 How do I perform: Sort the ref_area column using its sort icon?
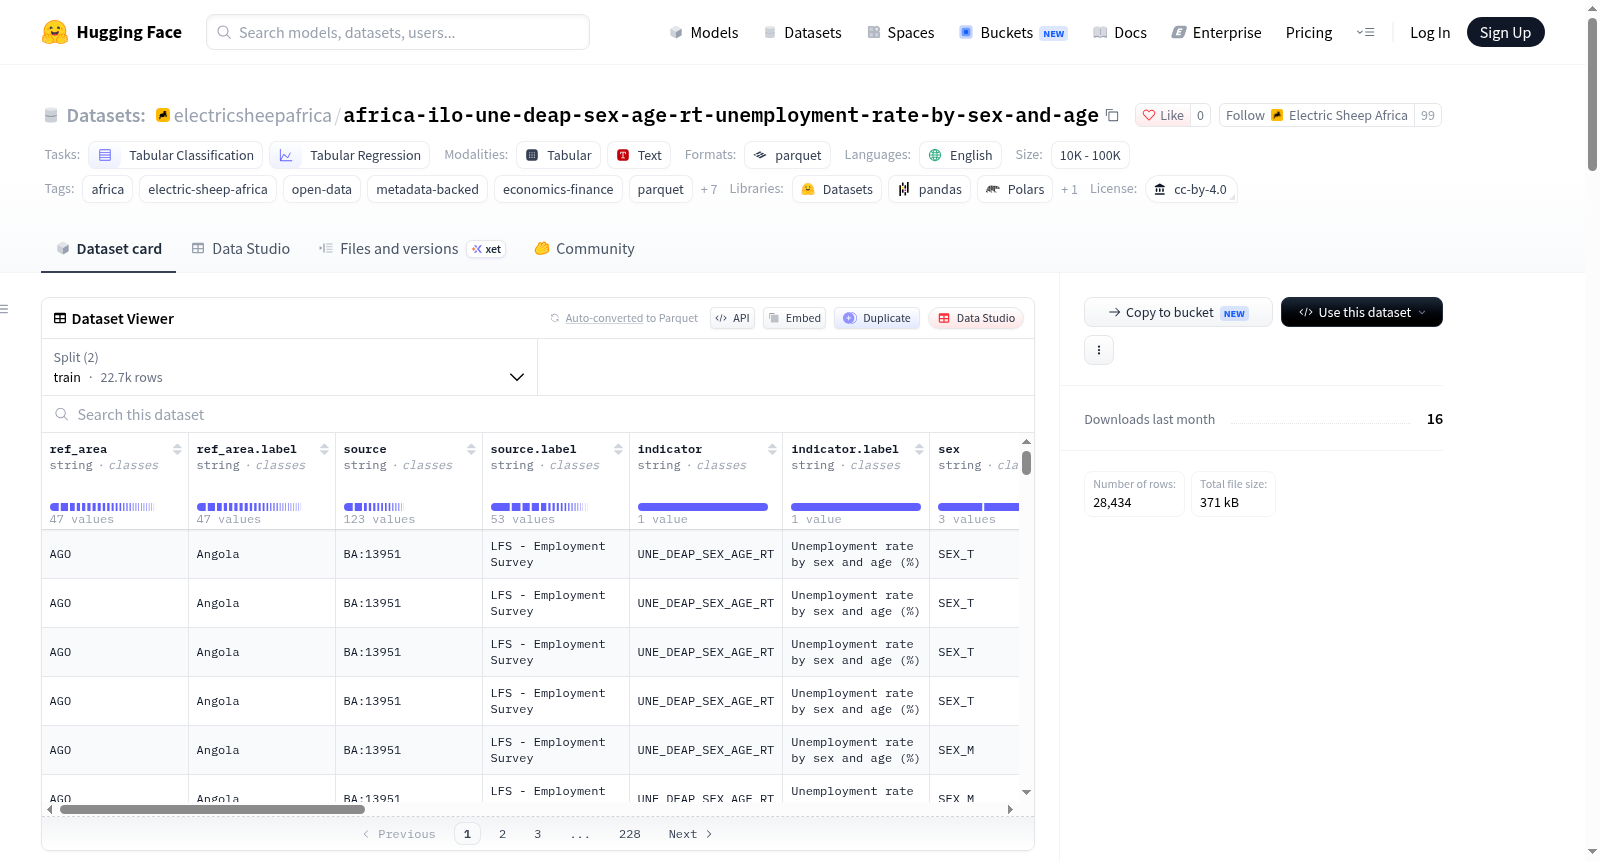tap(177, 449)
